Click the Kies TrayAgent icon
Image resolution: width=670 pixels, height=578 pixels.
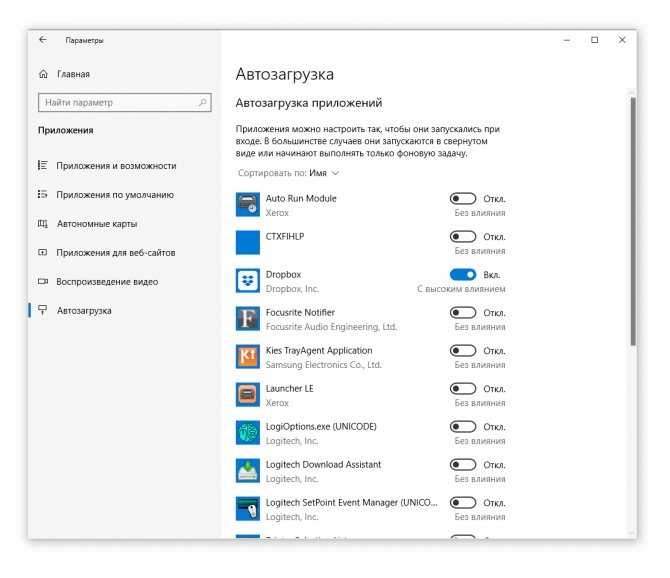248,356
